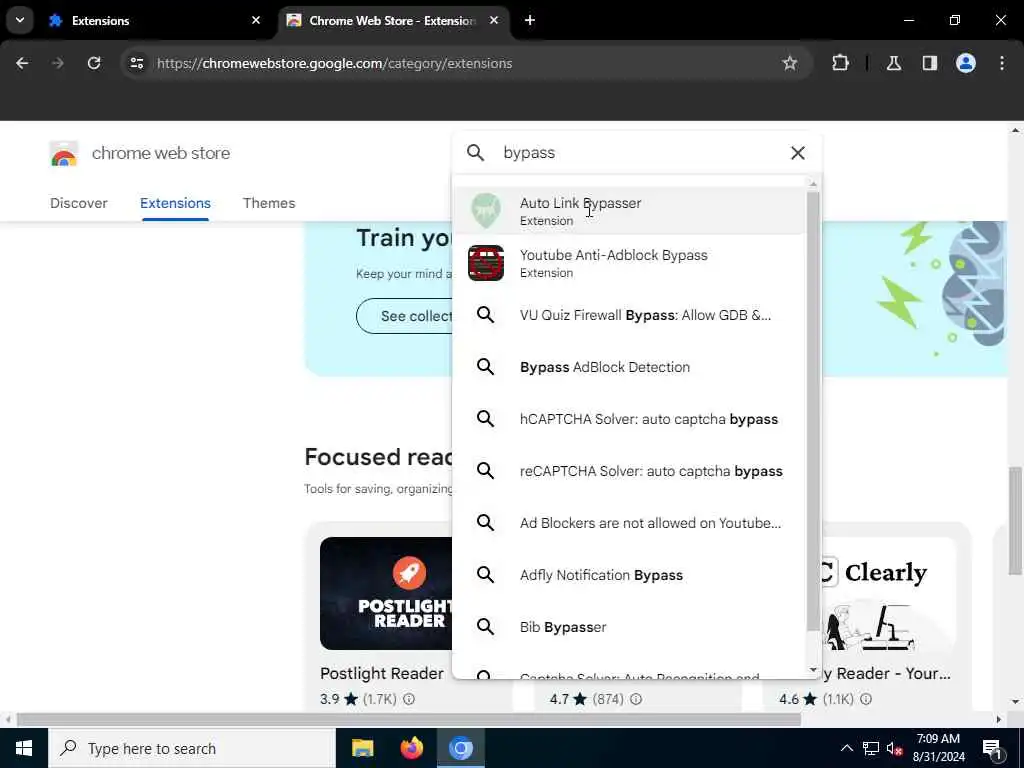Screen dimensions: 1024x768
Task: Click the Auto Link Bypasser extension icon
Action: pos(486,211)
